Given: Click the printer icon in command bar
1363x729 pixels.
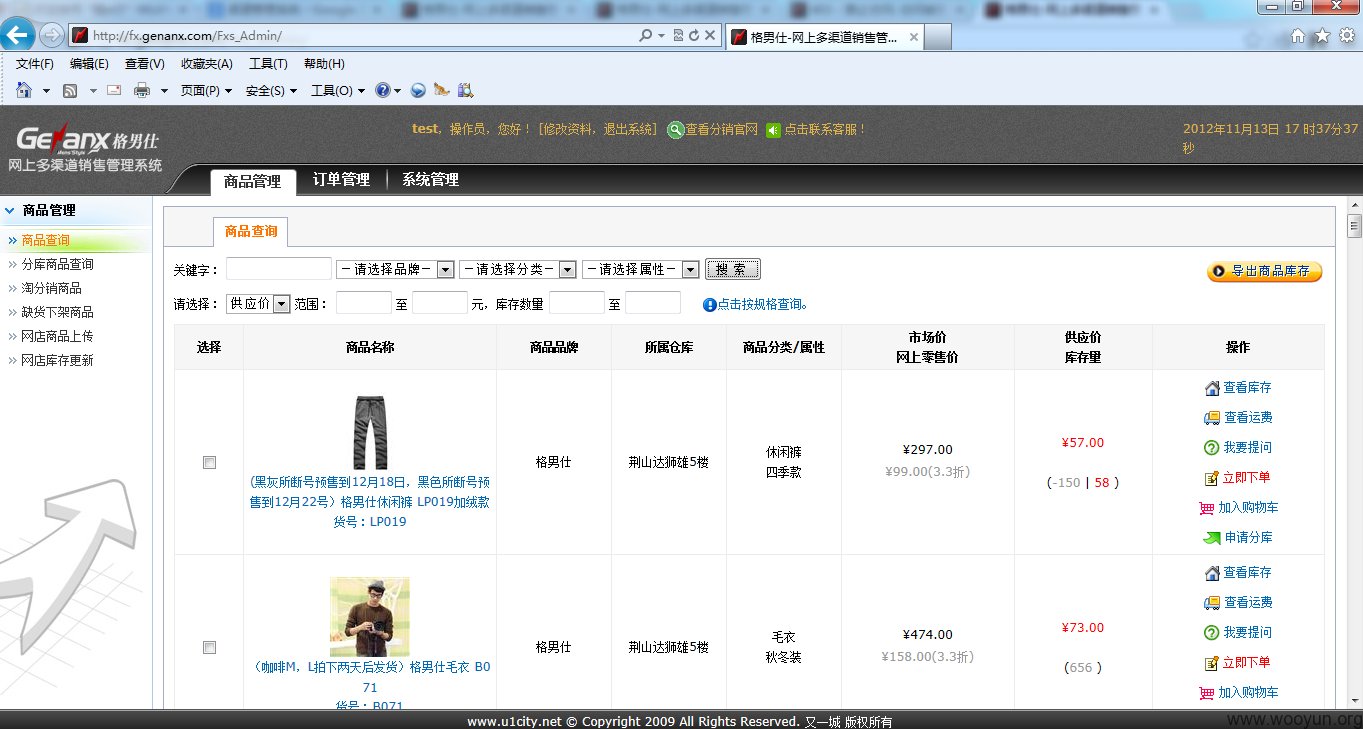Looking at the screenshot, I should pos(142,90).
